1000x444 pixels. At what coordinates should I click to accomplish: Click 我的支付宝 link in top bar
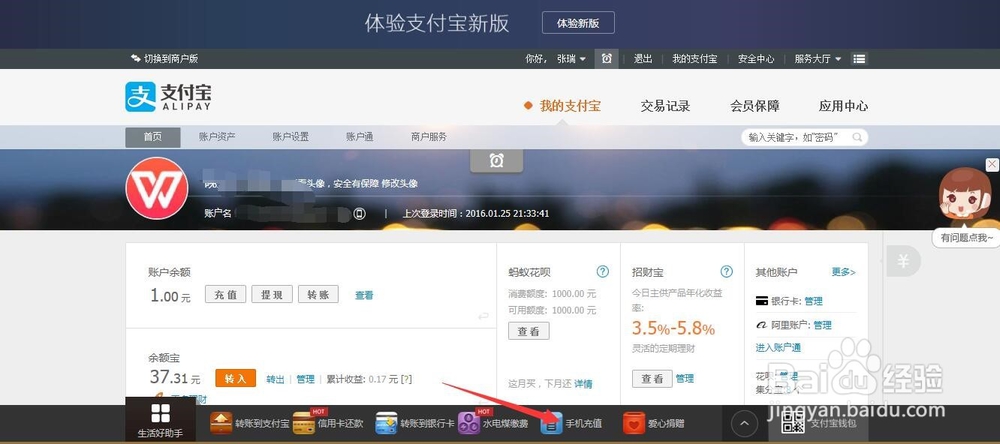[695, 59]
